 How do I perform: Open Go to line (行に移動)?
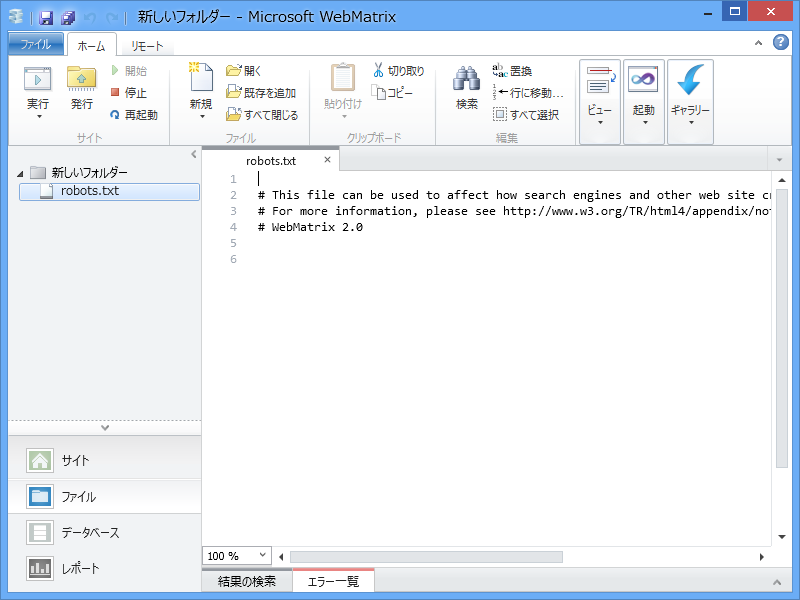coord(528,93)
